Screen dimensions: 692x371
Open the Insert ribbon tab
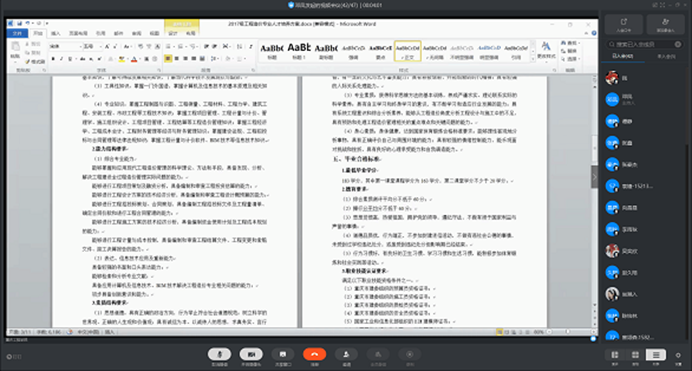tap(56, 33)
